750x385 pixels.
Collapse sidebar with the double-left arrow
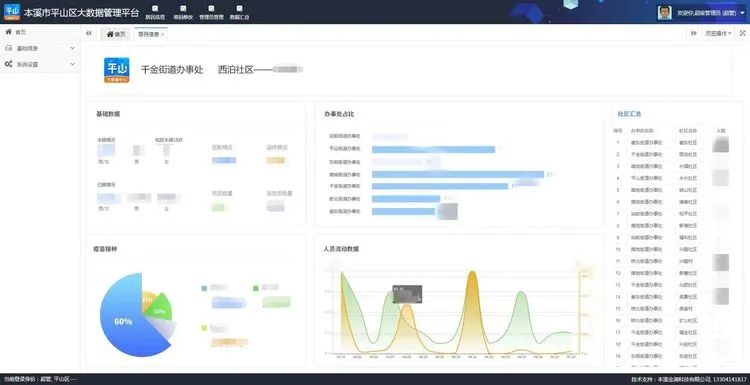[x=88, y=33]
